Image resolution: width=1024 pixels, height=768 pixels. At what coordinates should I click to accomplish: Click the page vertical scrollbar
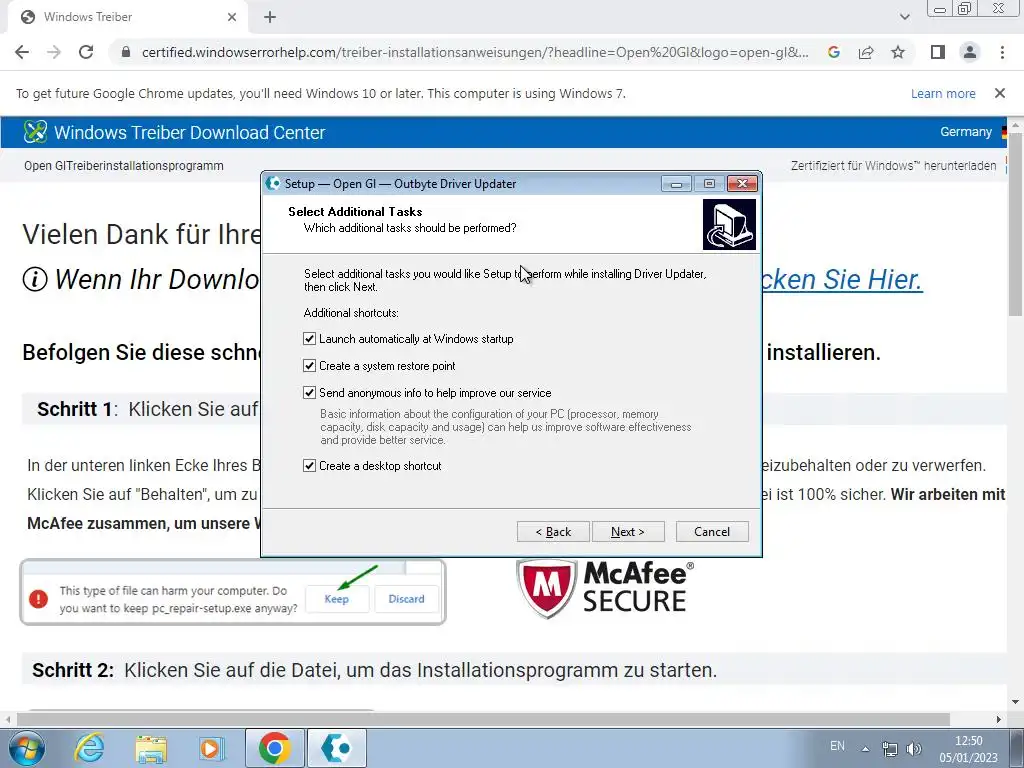[x=1016, y=225]
